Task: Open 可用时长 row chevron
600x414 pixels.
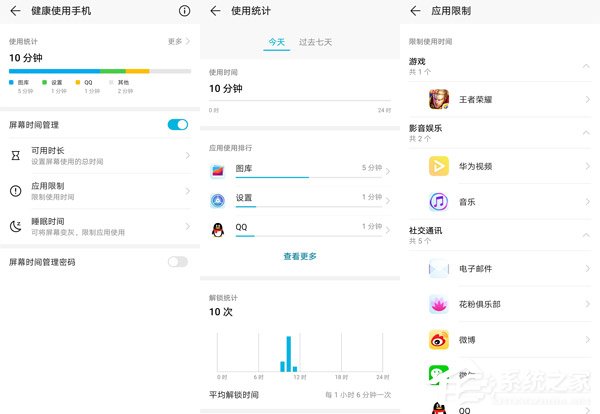Action: click(188, 155)
